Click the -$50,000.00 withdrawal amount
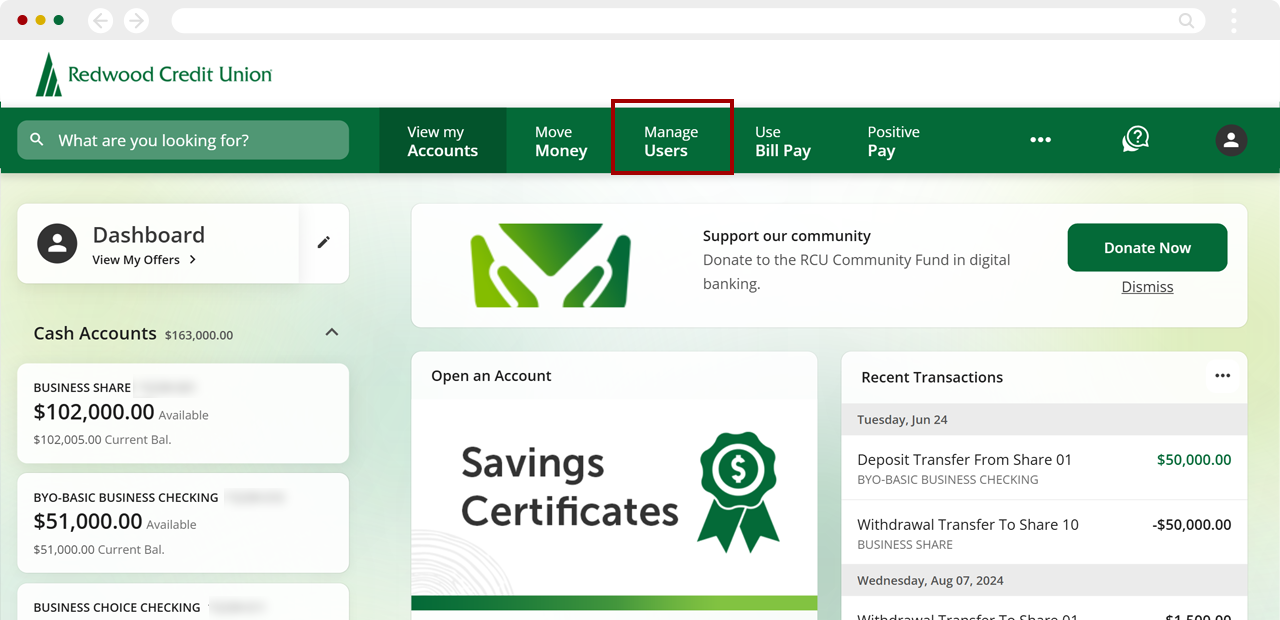This screenshot has width=1280, height=620. coord(1191,525)
